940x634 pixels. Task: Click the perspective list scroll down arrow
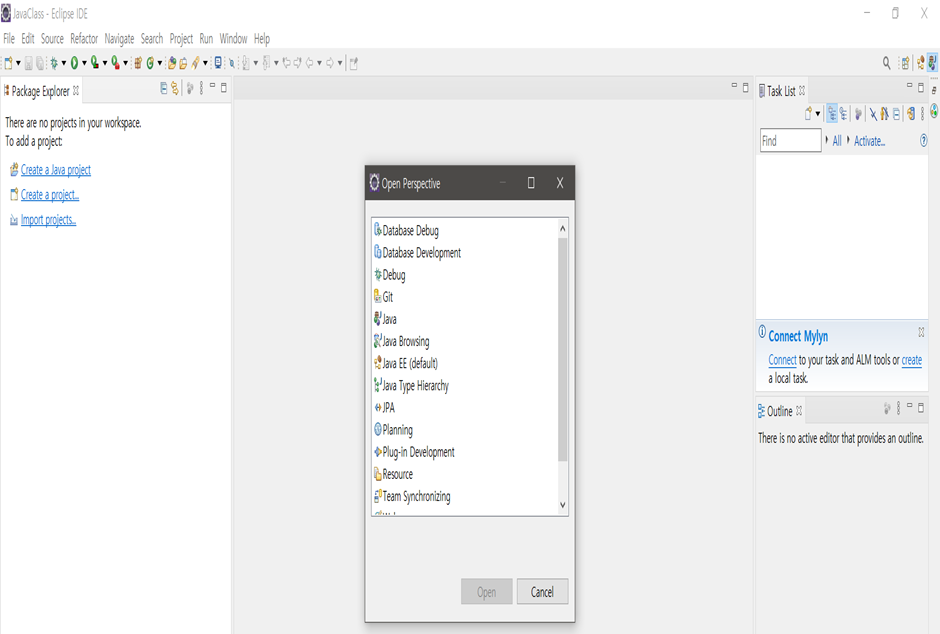[x=562, y=505]
